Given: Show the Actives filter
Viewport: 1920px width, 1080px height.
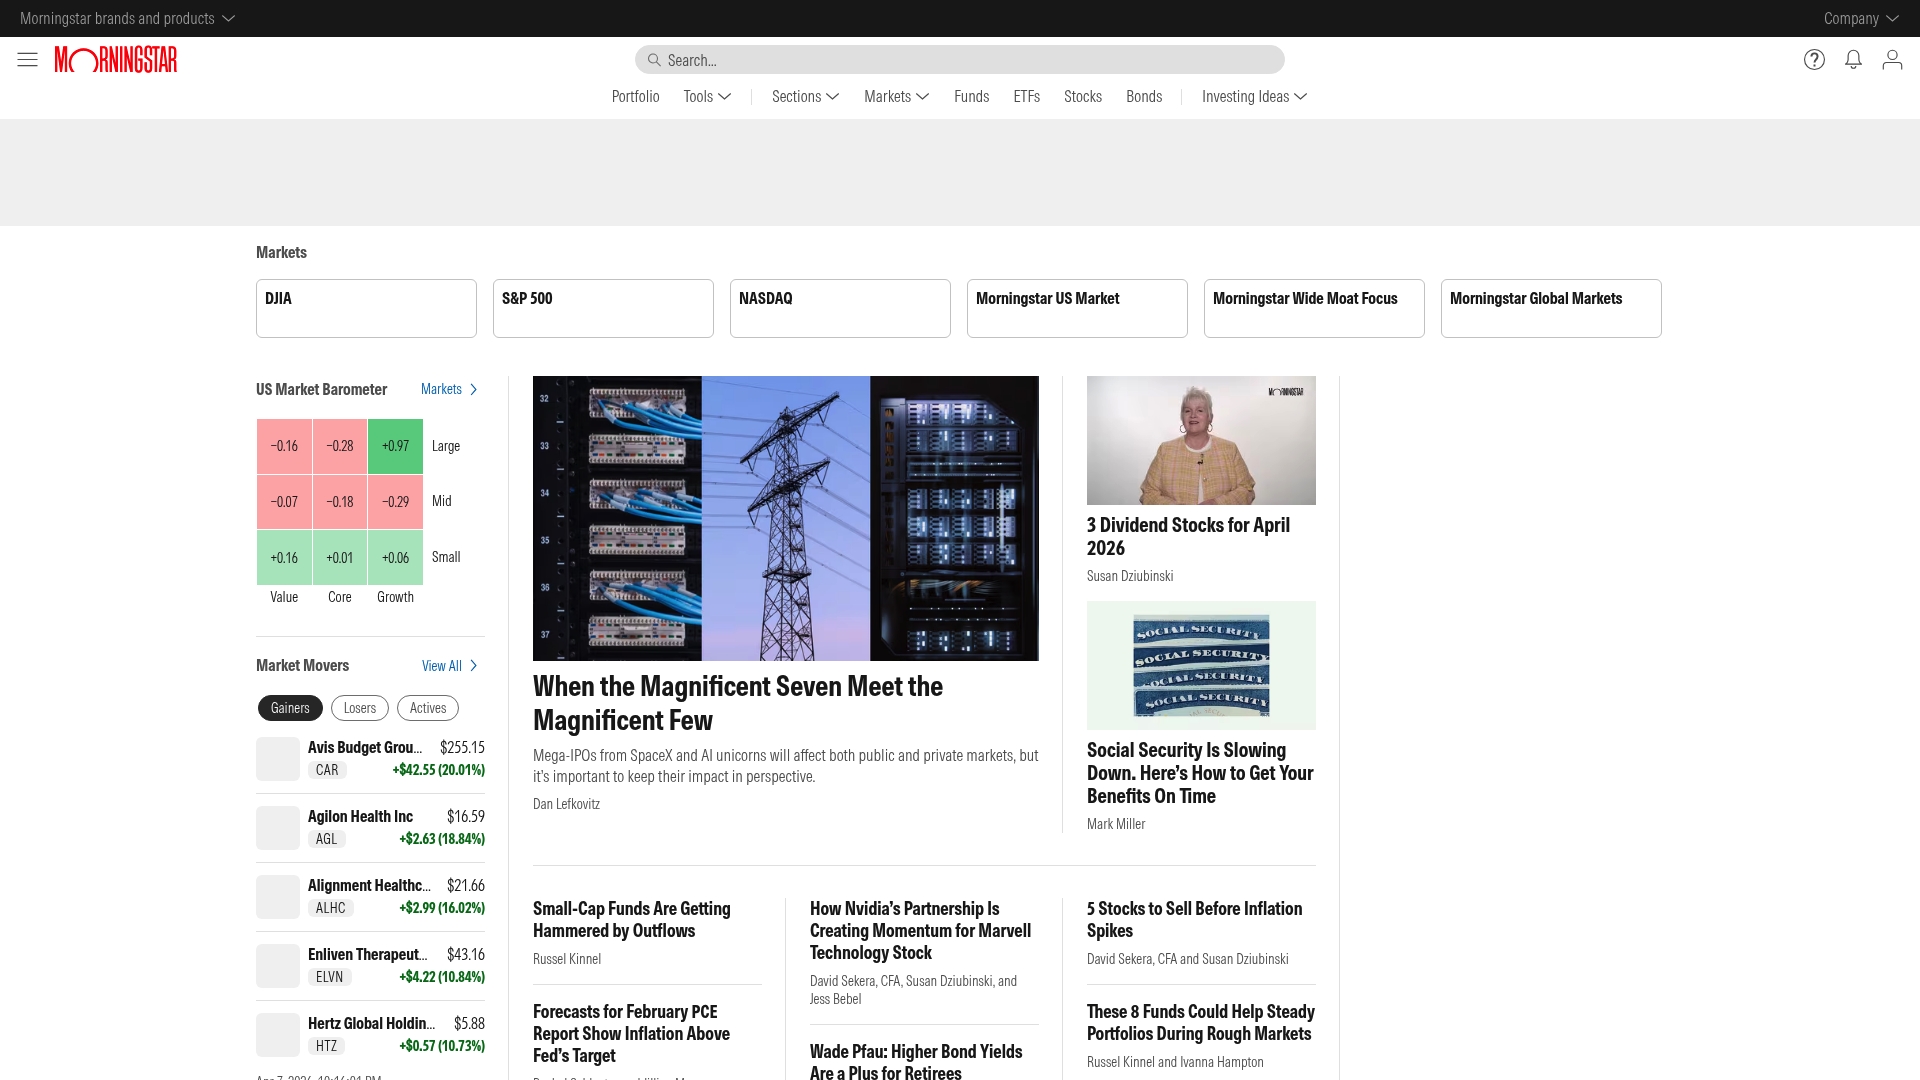Looking at the screenshot, I should 427,707.
